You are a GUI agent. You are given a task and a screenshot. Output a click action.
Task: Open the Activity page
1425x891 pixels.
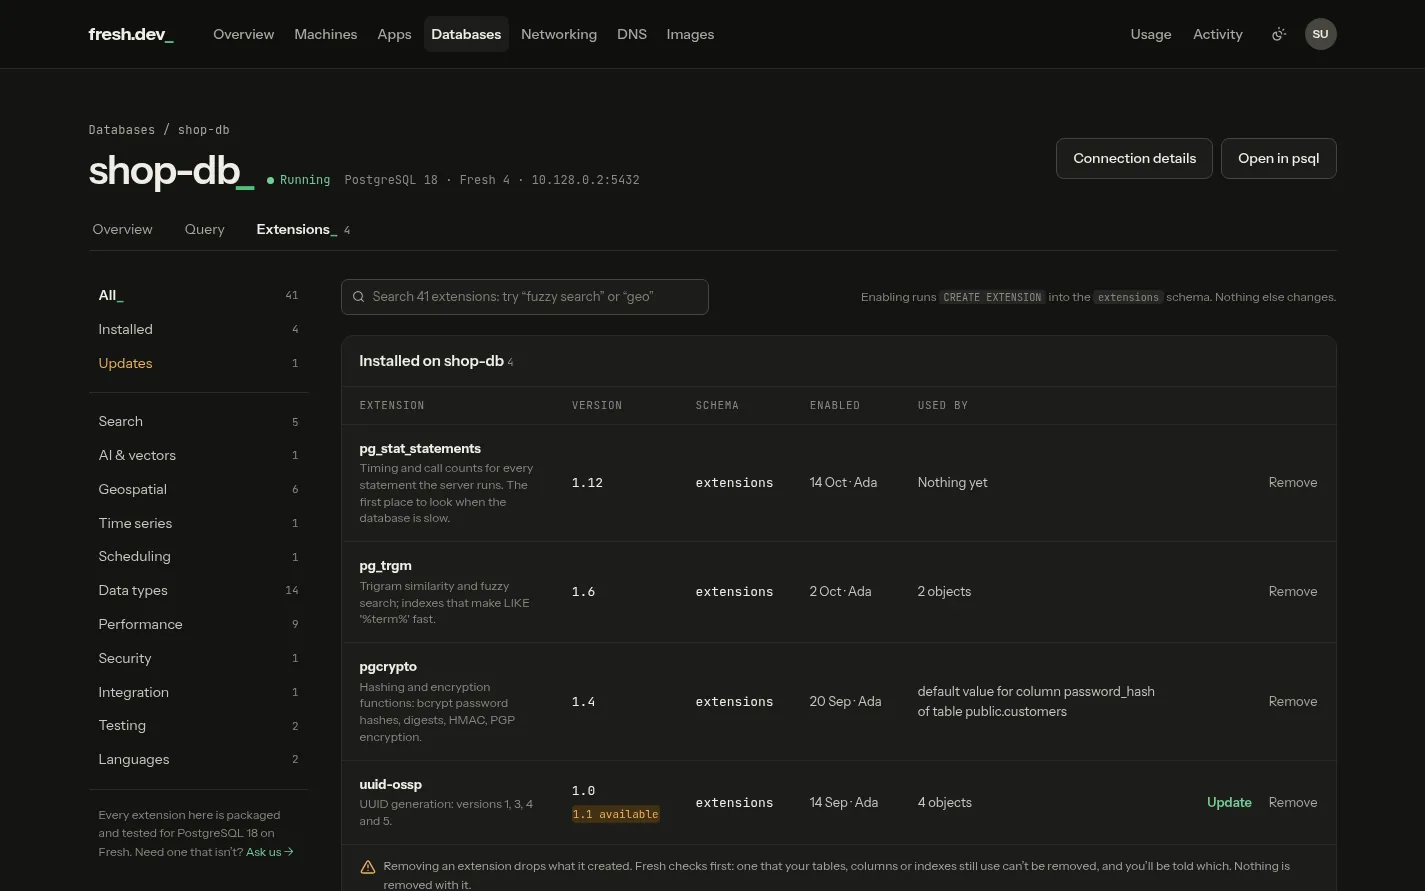[1218, 34]
